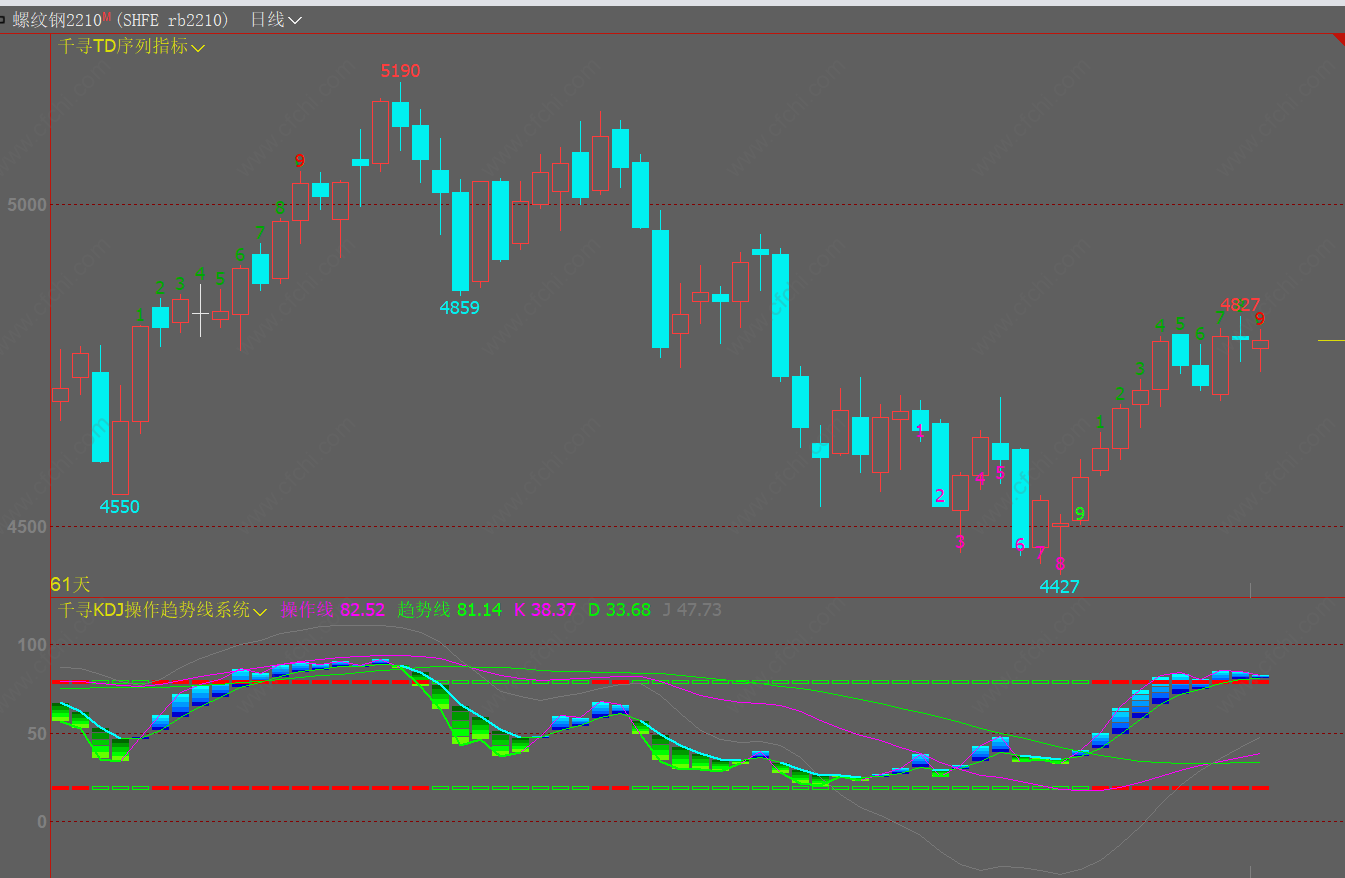Click the 趋势线 81.14 readout
1345x878 pixels.
tap(449, 610)
